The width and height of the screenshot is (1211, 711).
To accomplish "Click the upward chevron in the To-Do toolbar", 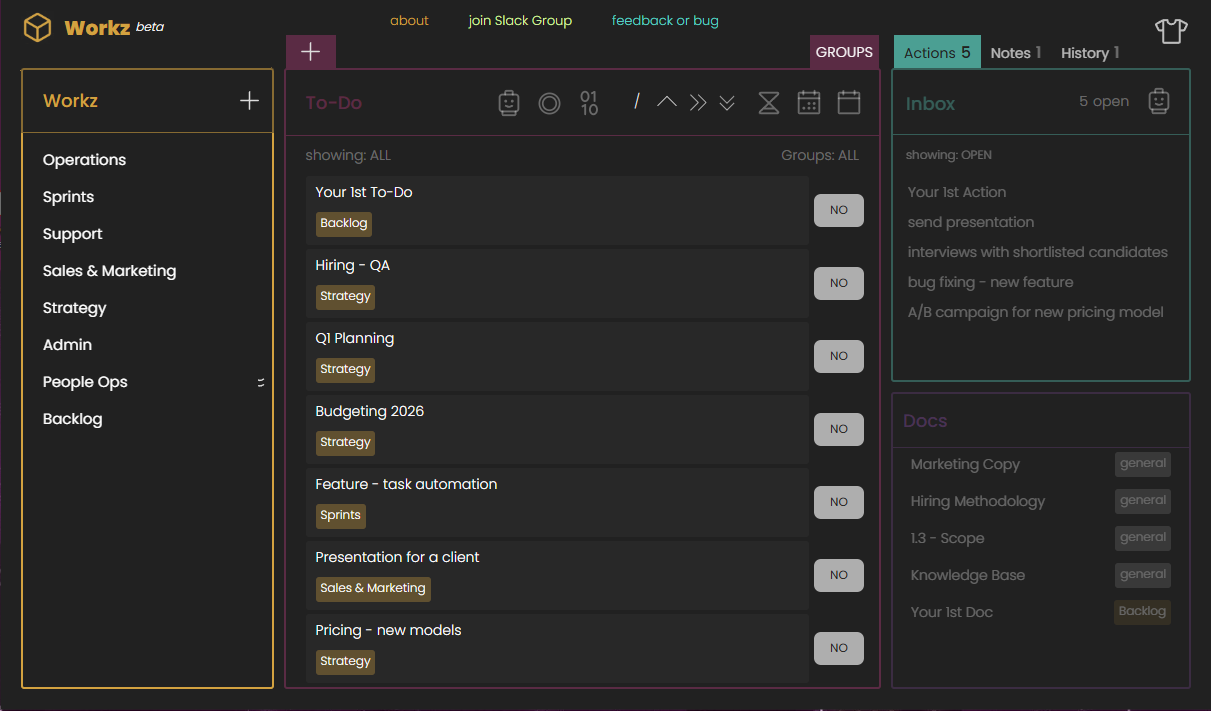I will [x=667, y=102].
